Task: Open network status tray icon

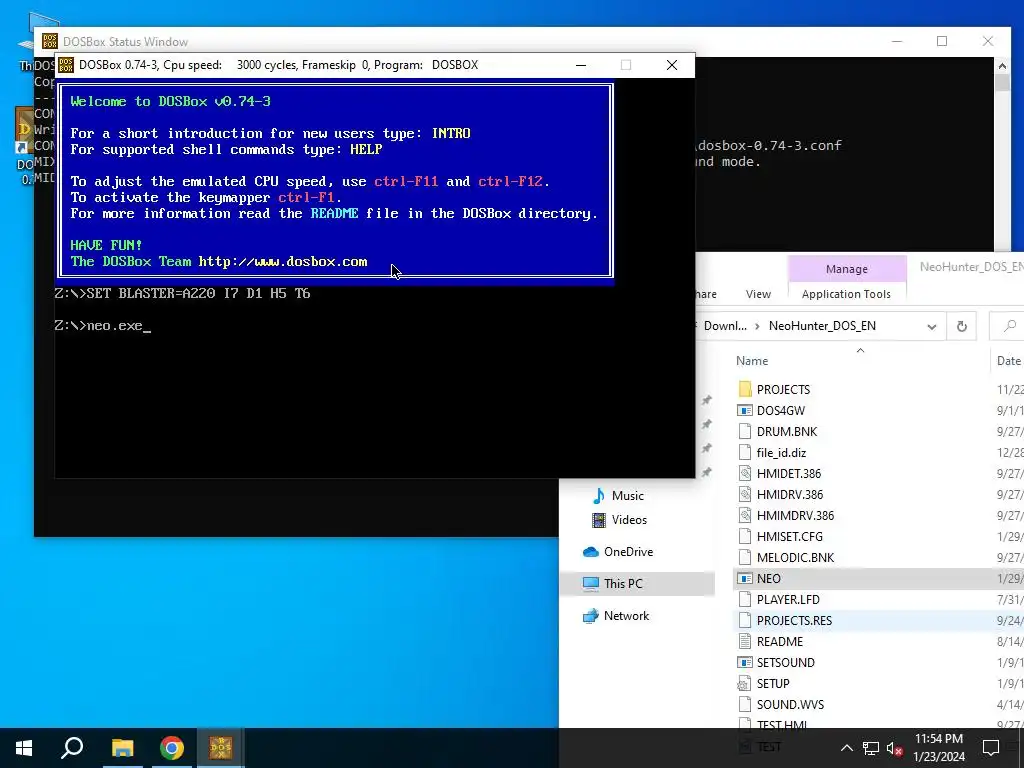Action: click(x=871, y=748)
